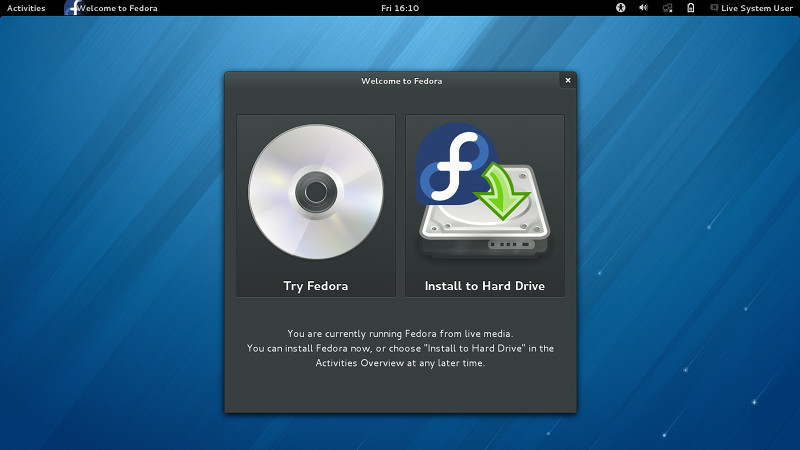Choose the Try Fedora option
Screen dimensions: 800x450
click(x=316, y=206)
